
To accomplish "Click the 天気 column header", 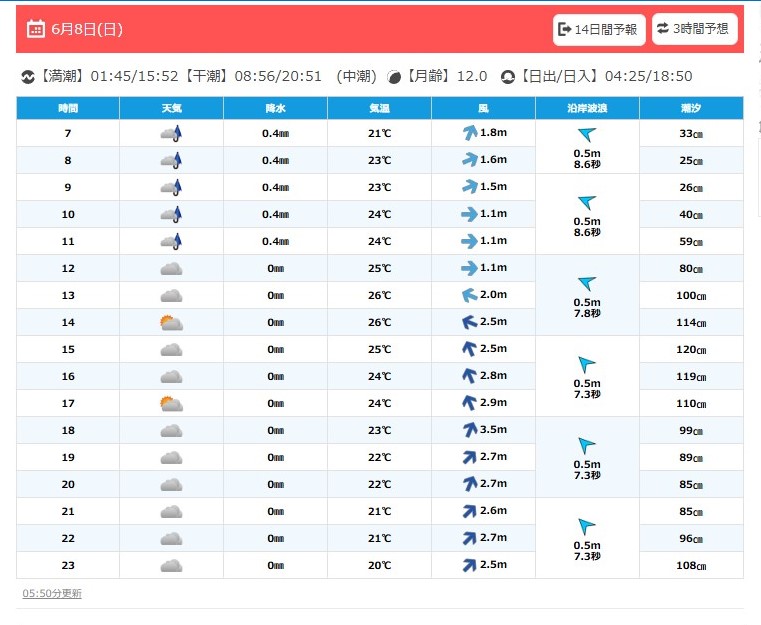I will (x=171, y=108).
